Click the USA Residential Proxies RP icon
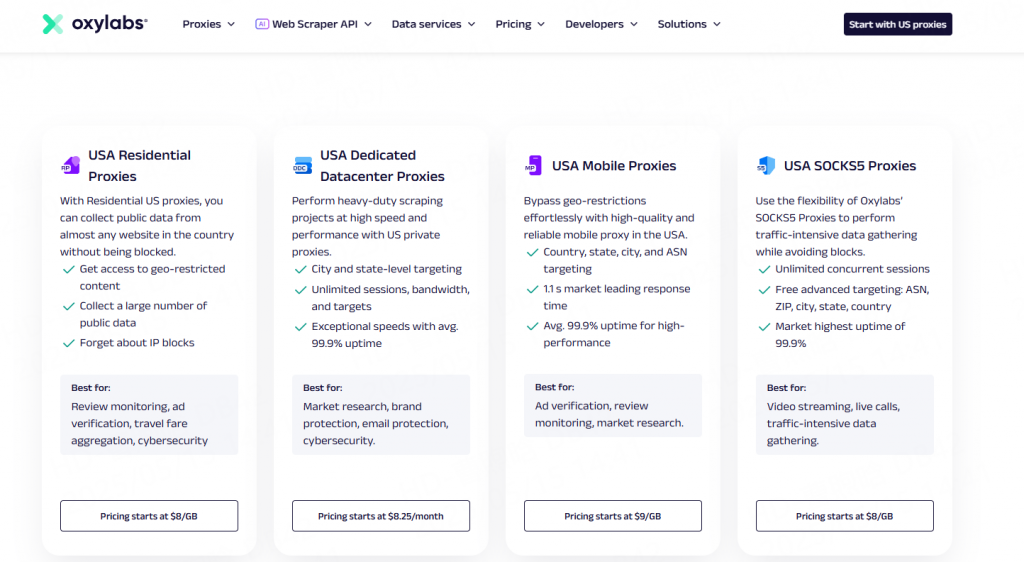 (x=70, y=165)
